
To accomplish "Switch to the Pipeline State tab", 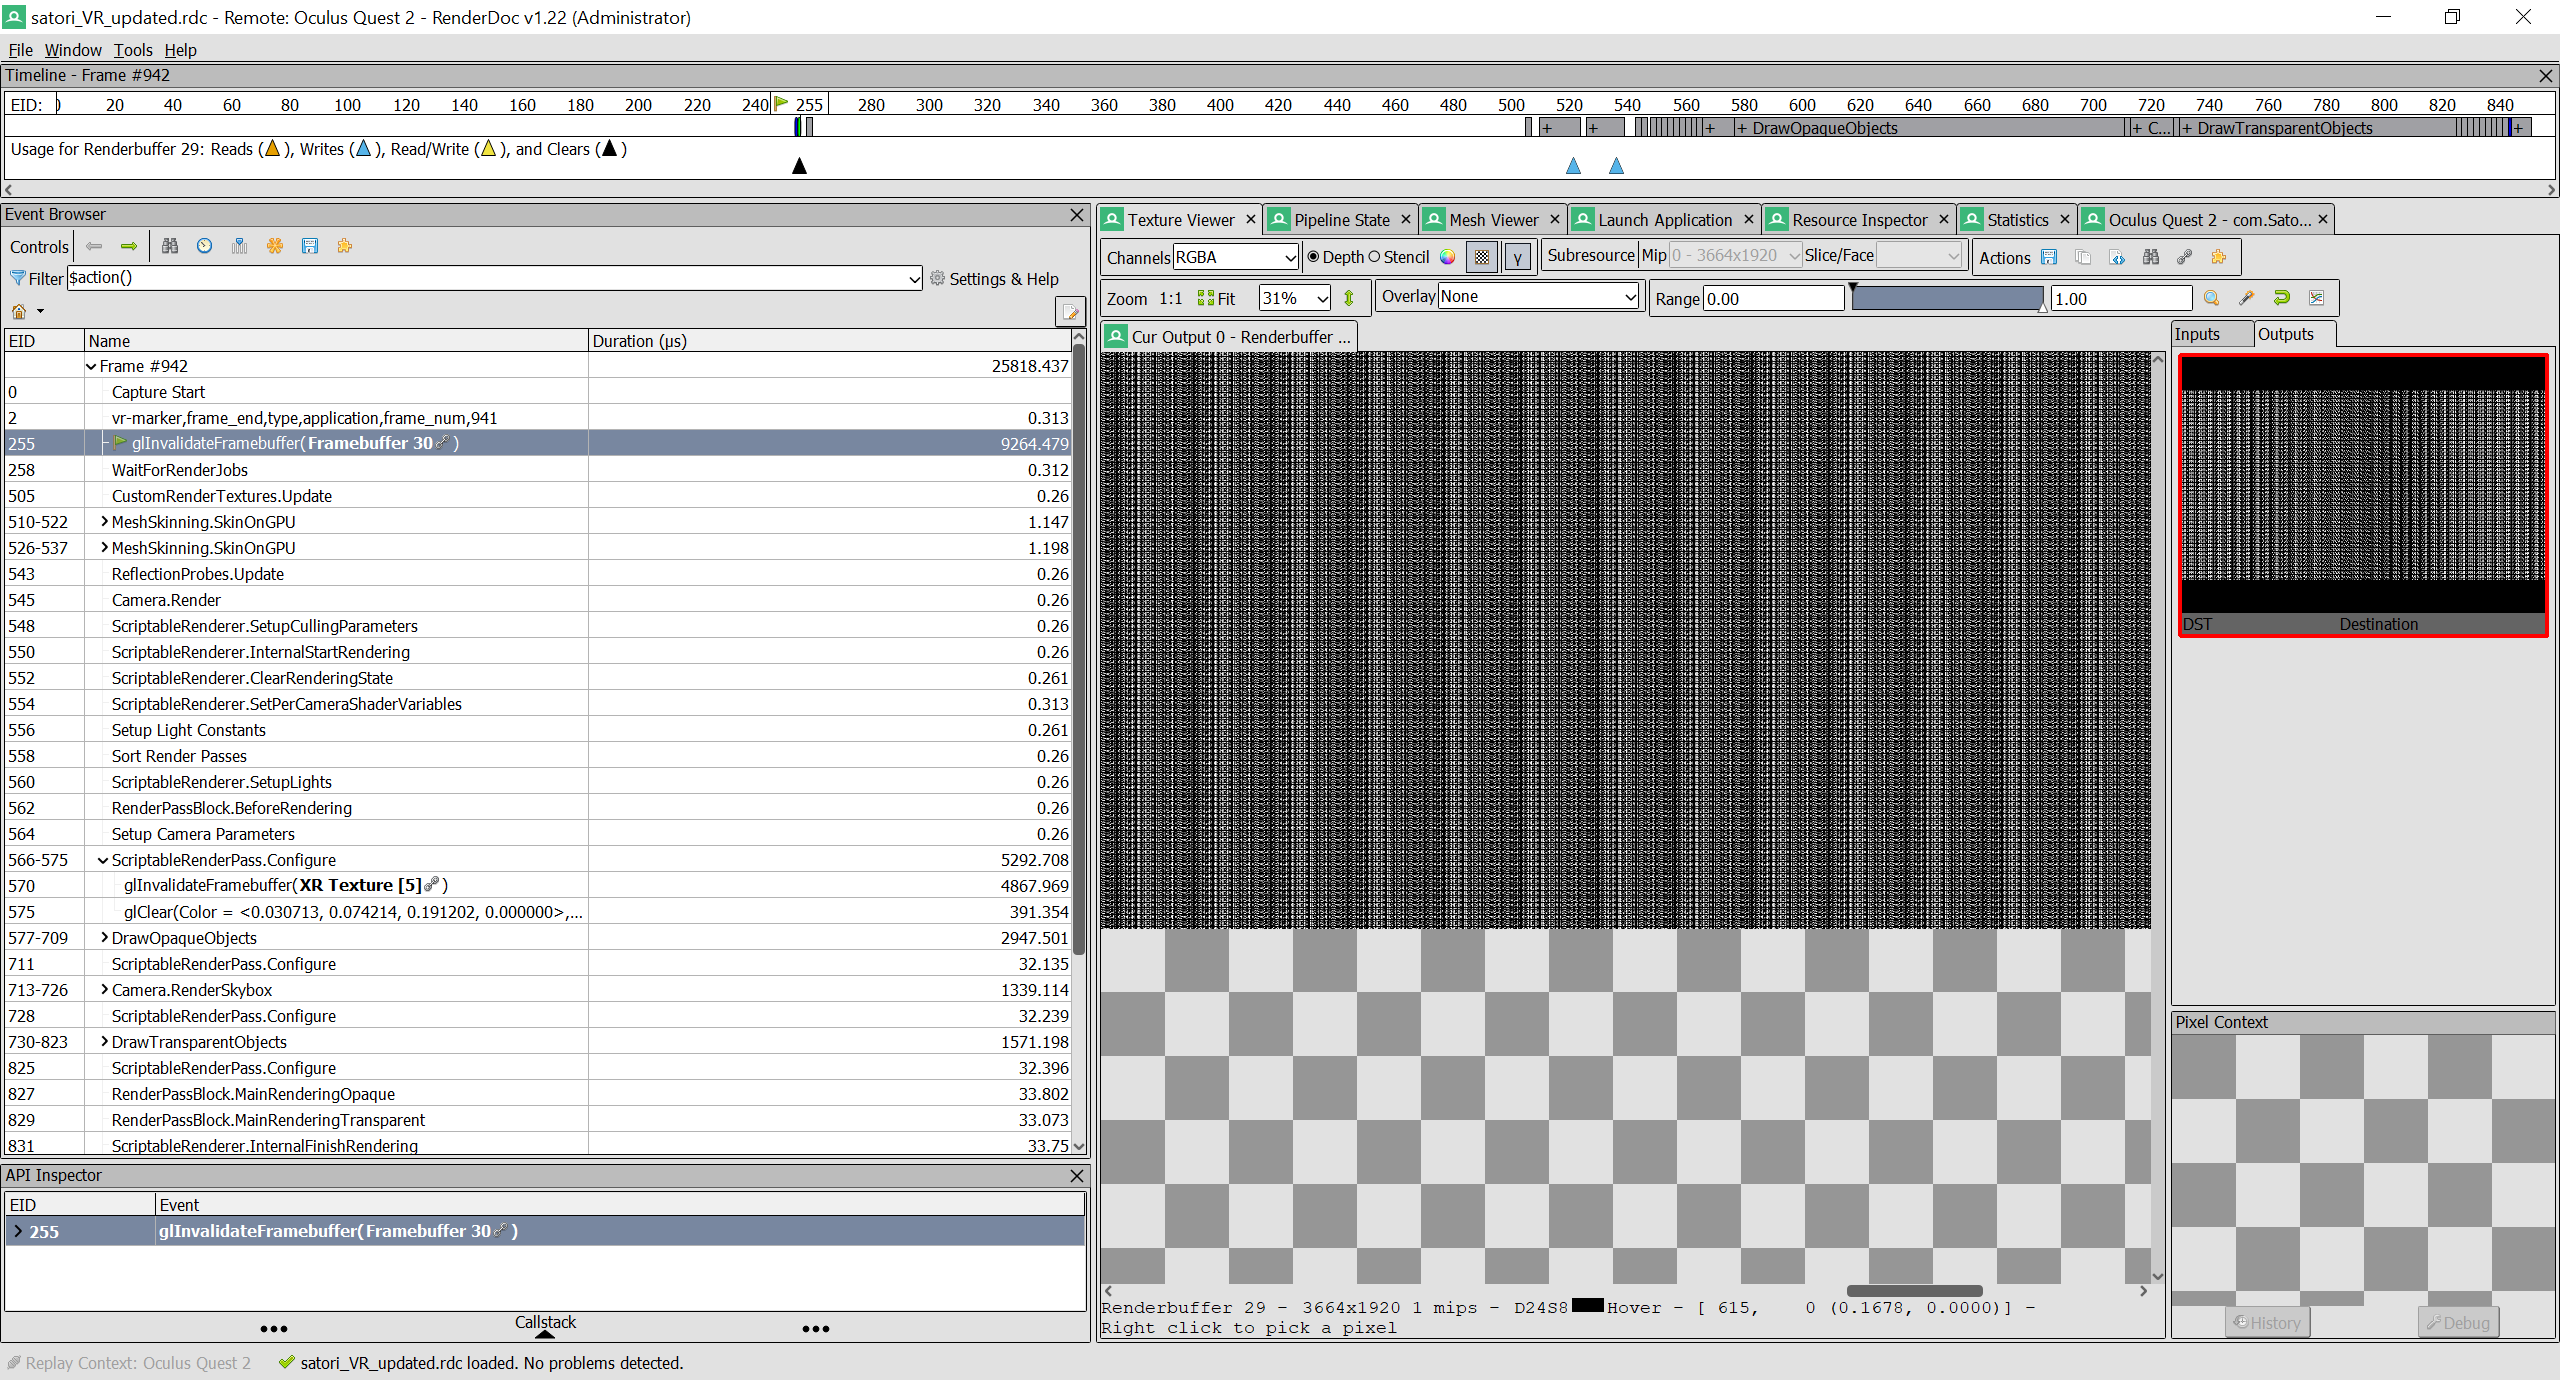I will [1340, 220].
